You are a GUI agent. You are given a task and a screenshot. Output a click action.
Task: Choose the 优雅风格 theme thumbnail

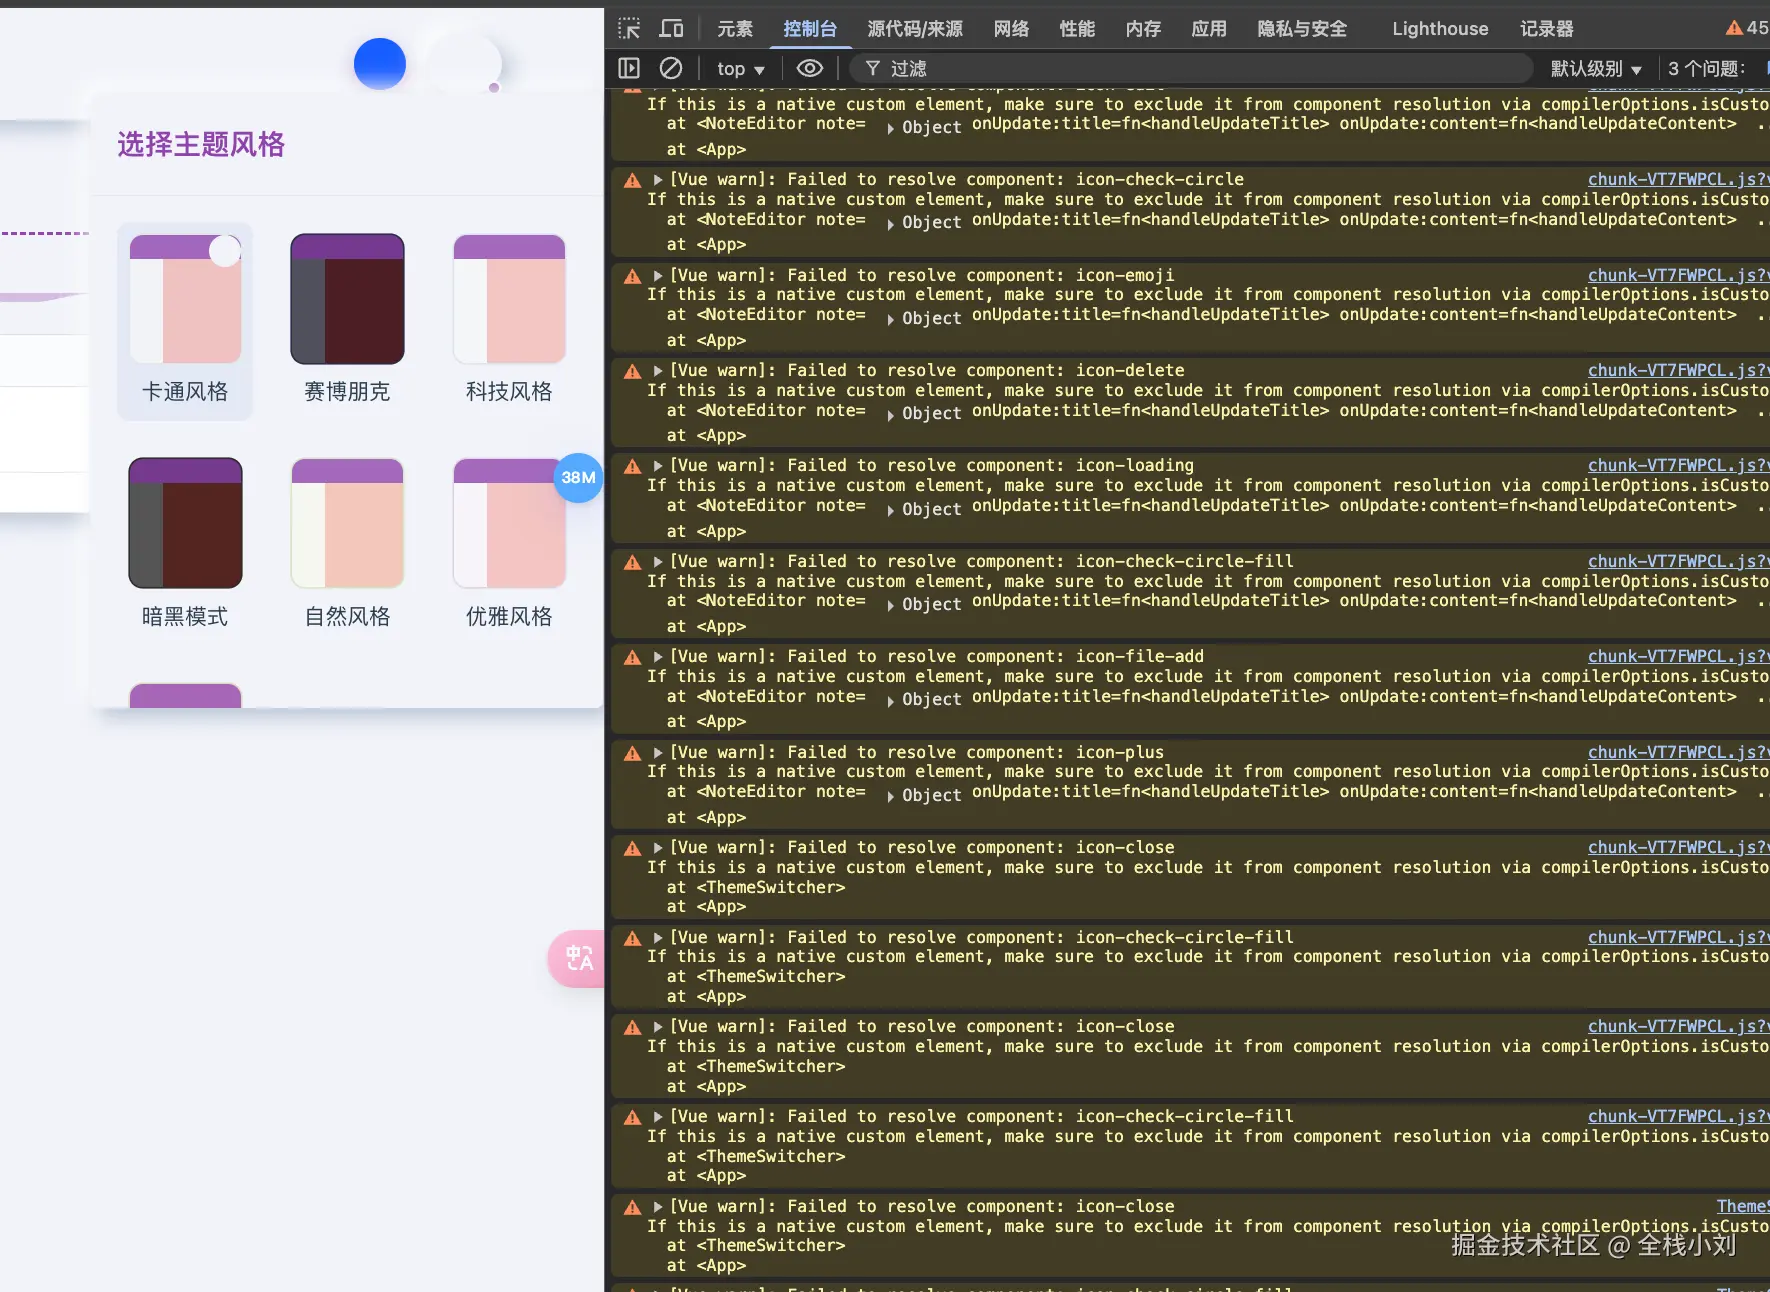pyautogui.click(x=509, y=523)
